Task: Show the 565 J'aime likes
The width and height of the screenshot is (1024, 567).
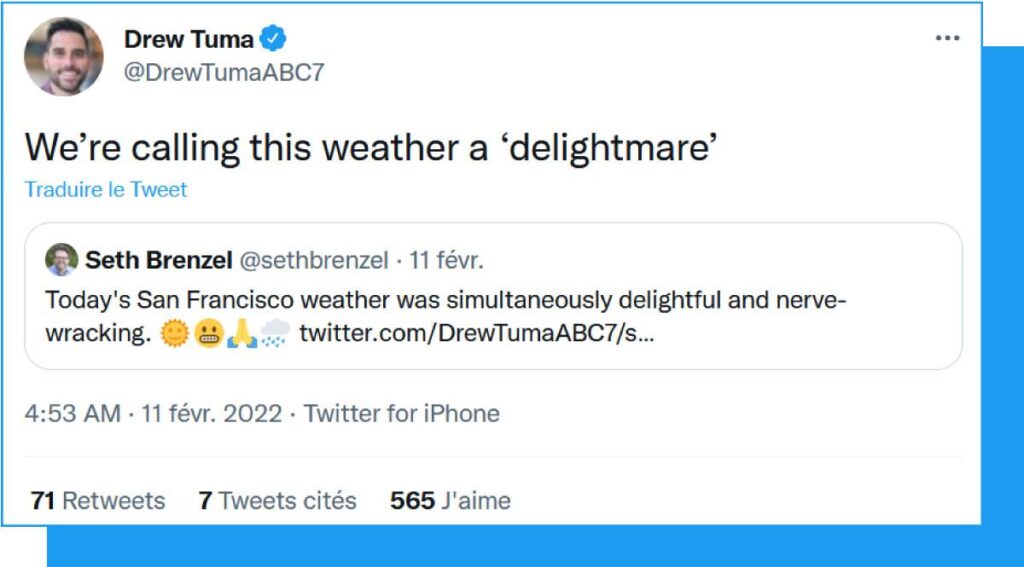Action: (450, 500)
